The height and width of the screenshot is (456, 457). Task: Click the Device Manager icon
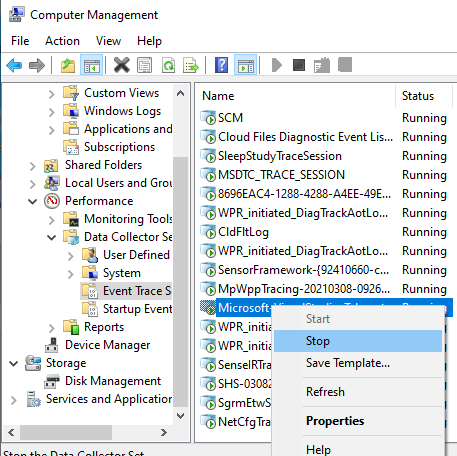point(52,345)
